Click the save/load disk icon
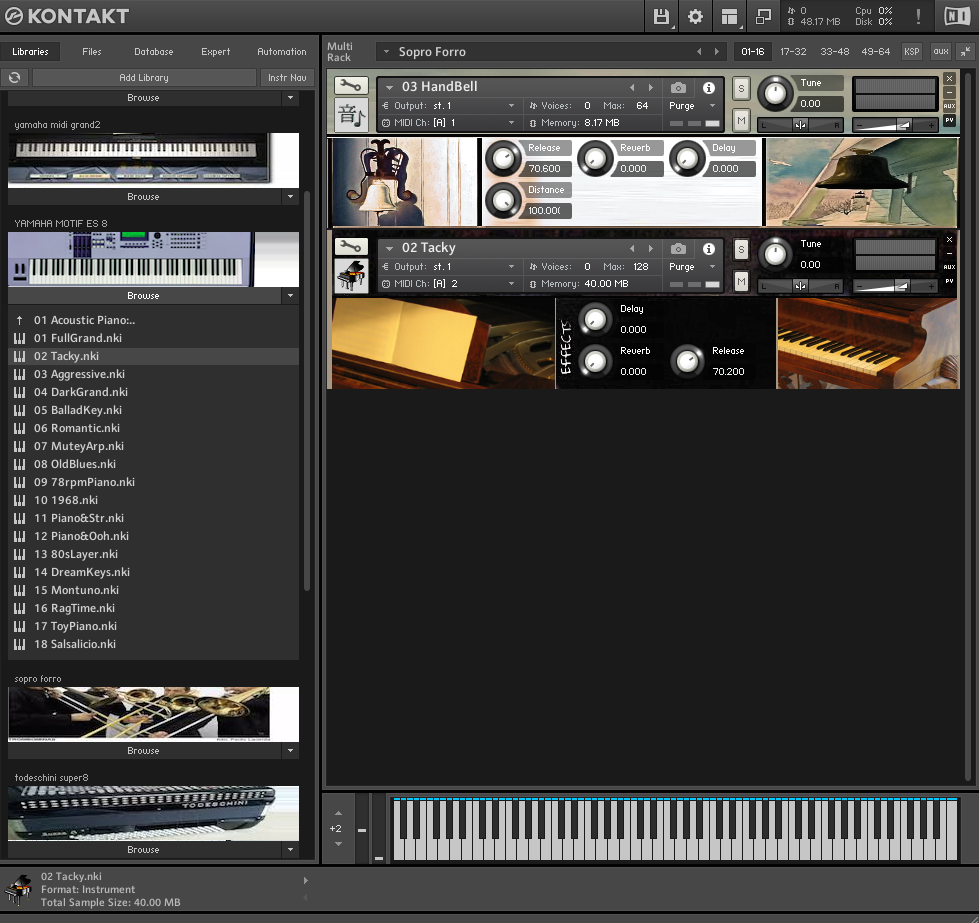Screen dimensions: 979x923 (661, 16)
